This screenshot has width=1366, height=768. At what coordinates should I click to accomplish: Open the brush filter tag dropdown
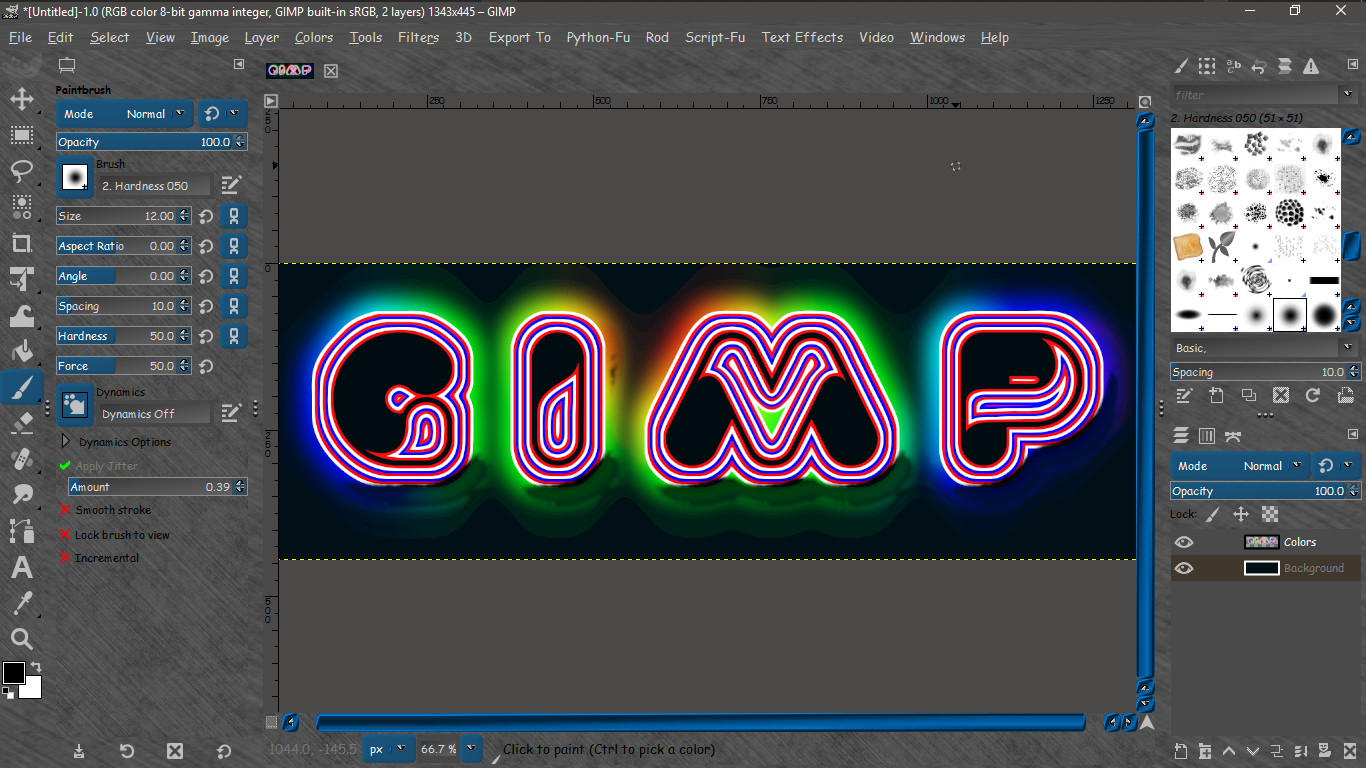[1347, 95]
